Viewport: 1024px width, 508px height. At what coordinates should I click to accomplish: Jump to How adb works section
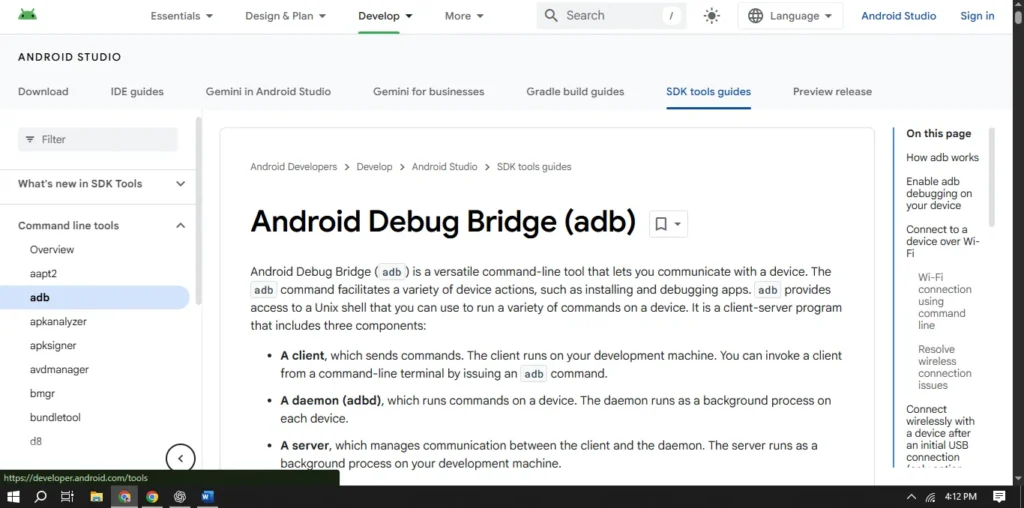point(942,157)
